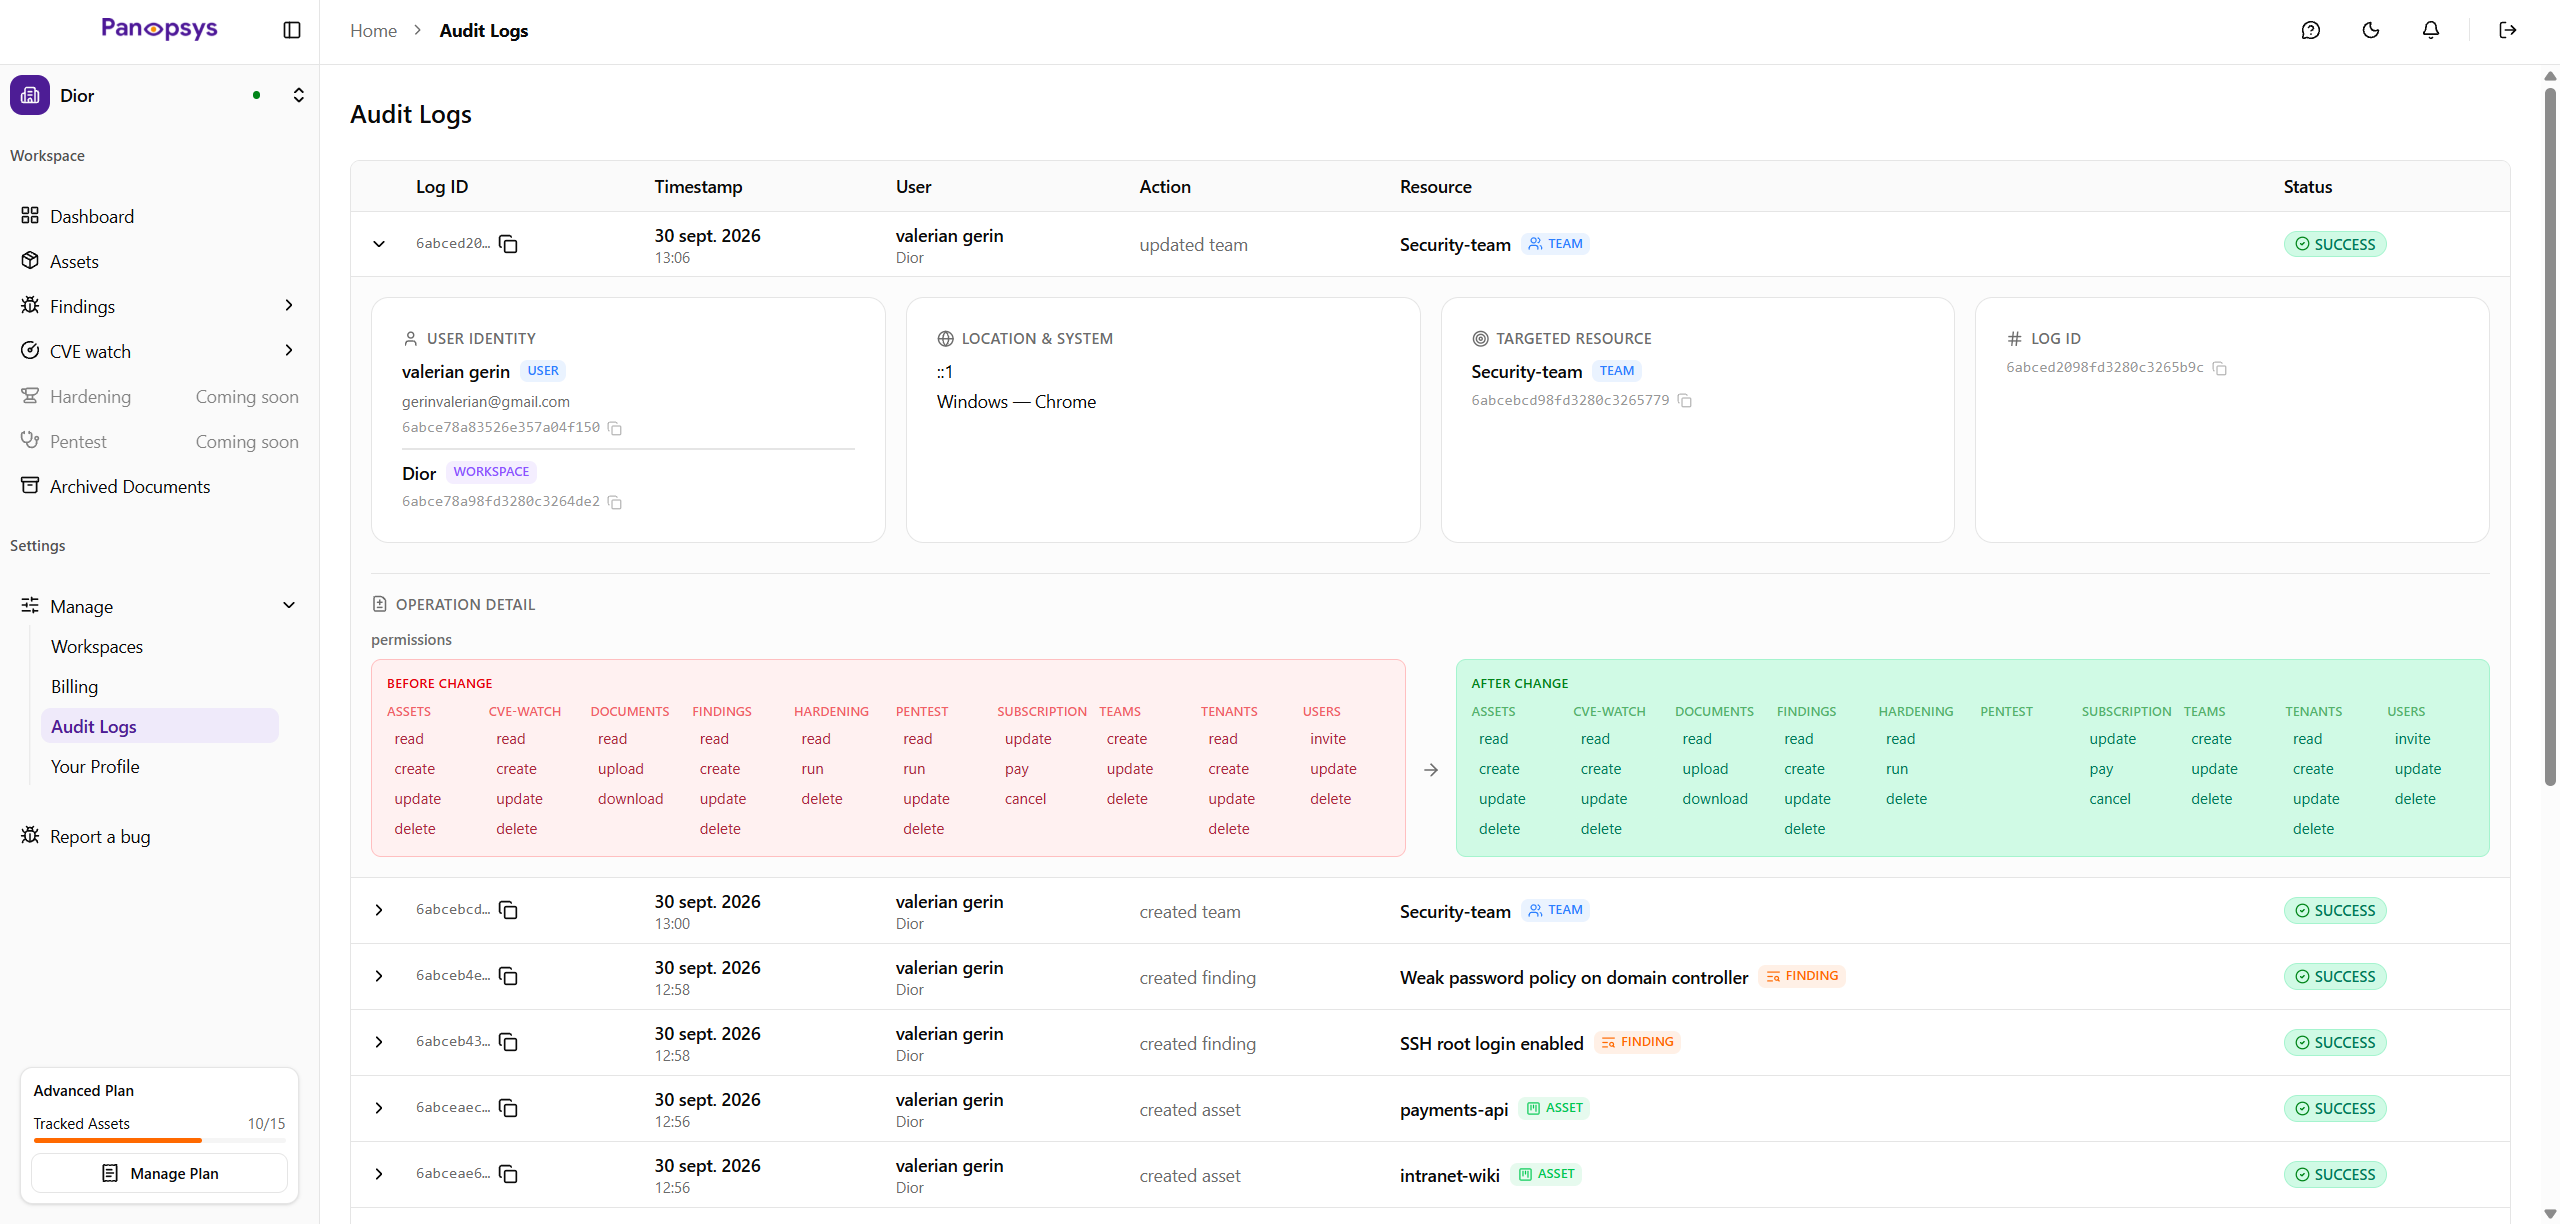Screen dimensions: 2560x1224
Task: Click TEAM tag beside updated team Security-team
Action: pyautogui.click(x=1555, y=244)
